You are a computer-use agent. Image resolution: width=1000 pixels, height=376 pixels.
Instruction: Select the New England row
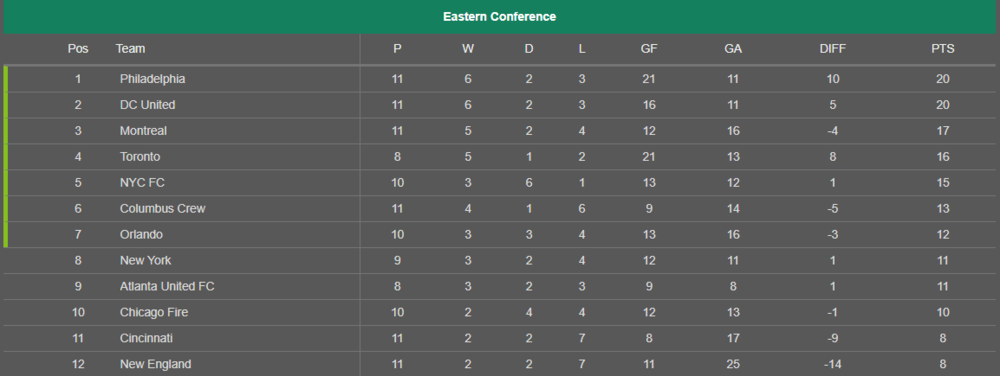[x=499, y=365]
